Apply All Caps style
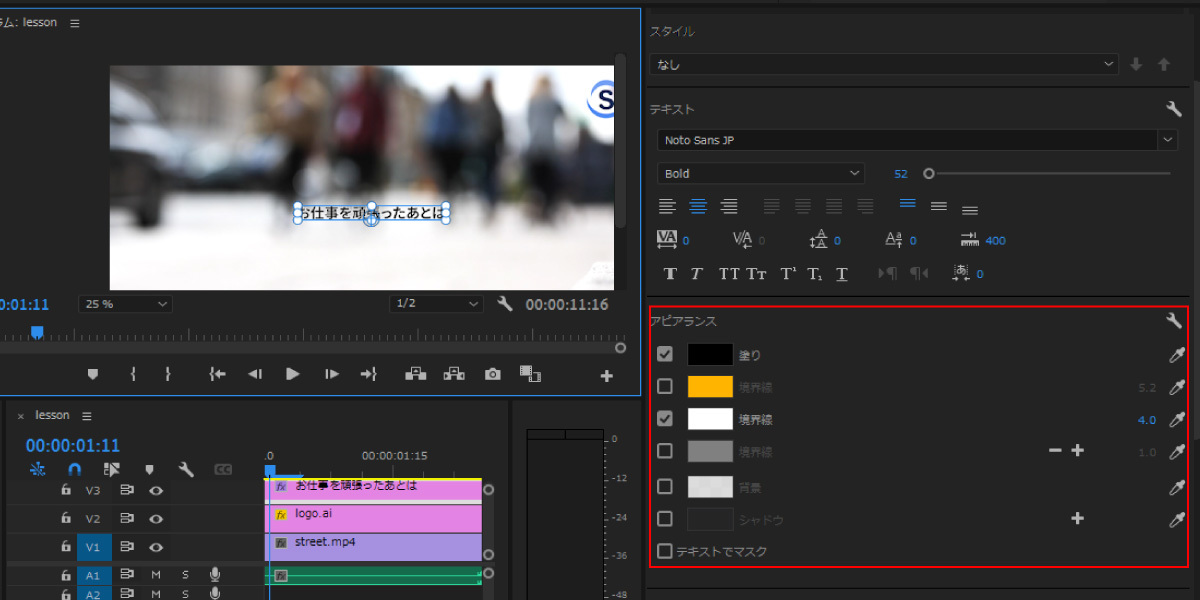The height and width of the screenshot is (600, 1200). [729, 273]
